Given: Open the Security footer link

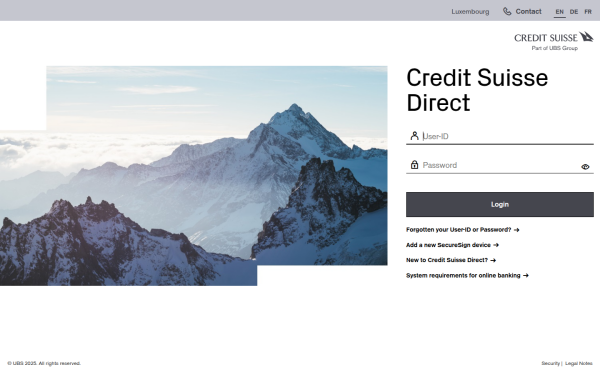Looking at the screenshot, I should pyautogui.click(x=550, y=364).
